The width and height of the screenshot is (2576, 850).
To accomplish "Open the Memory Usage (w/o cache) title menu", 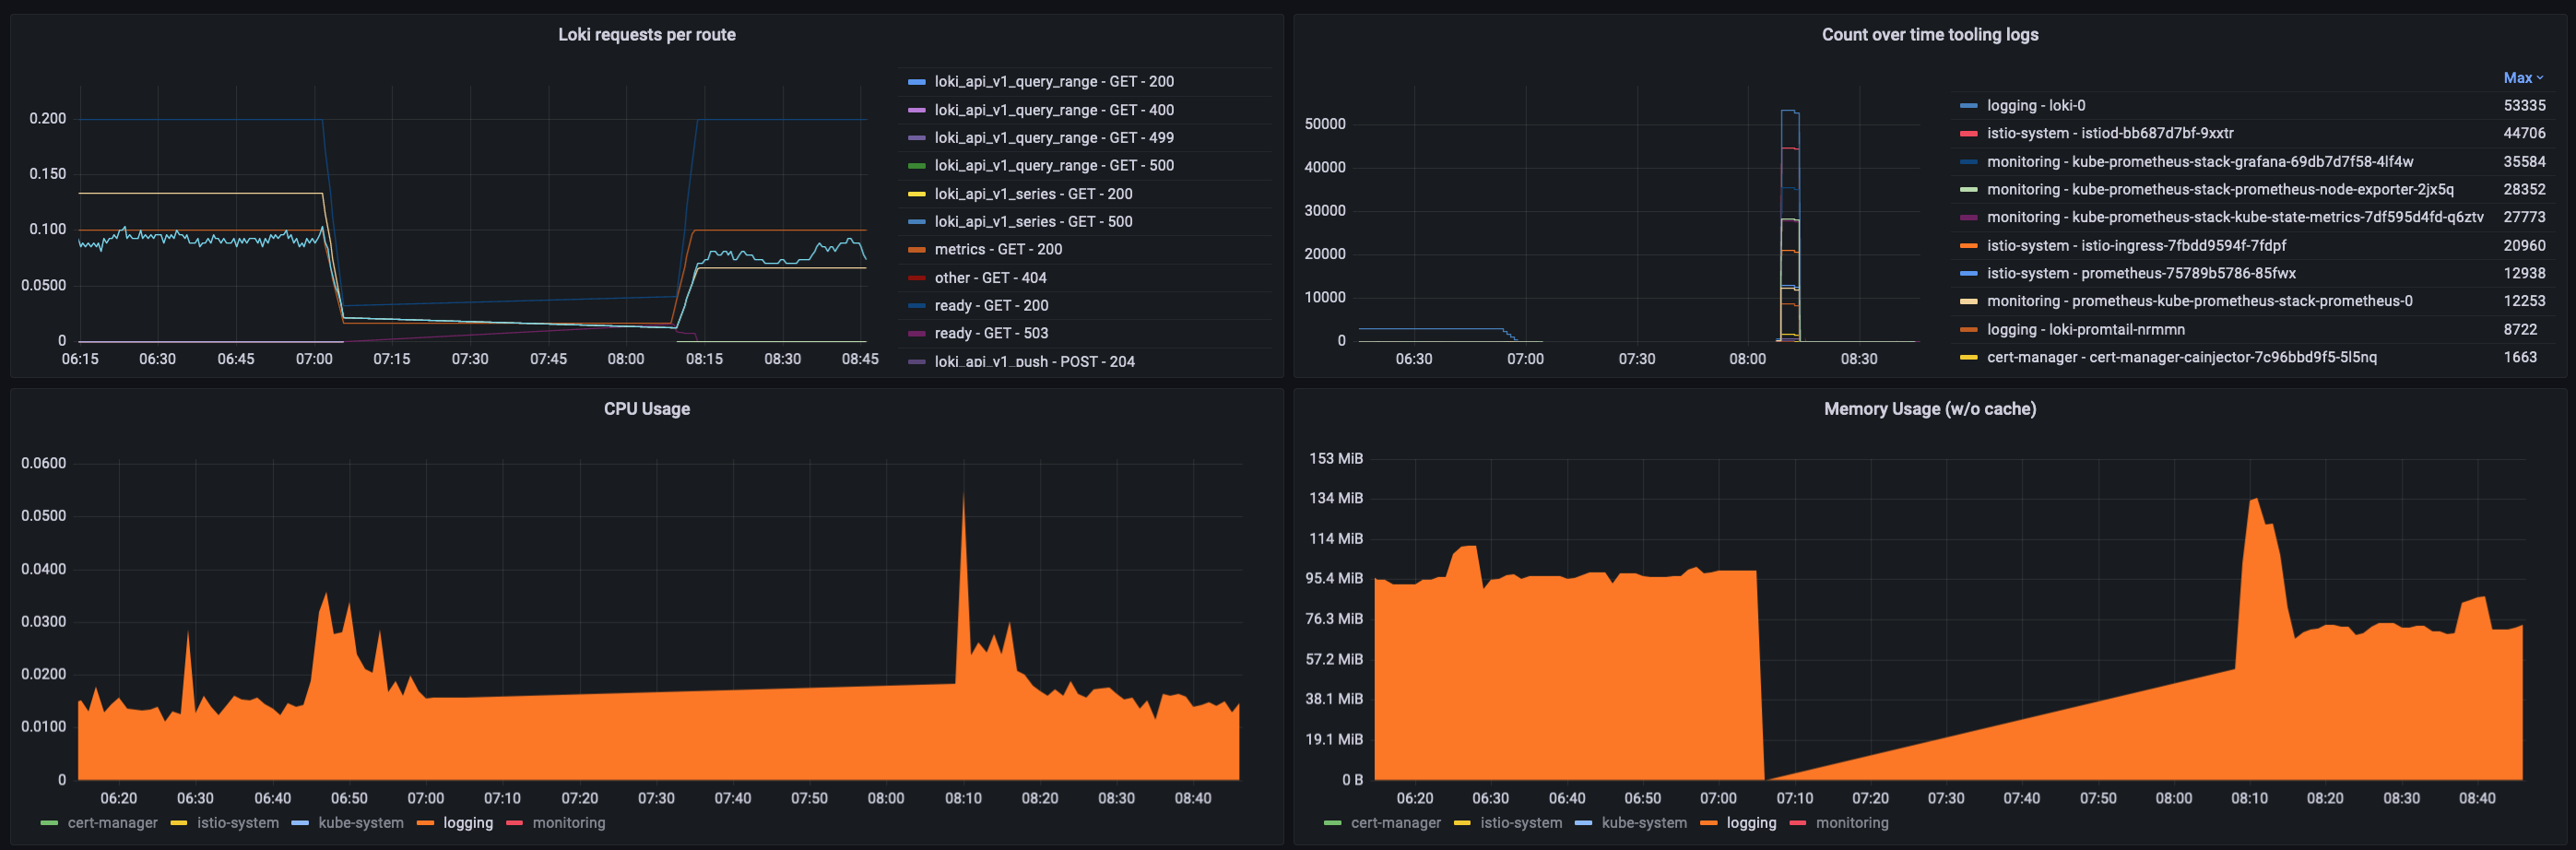I will point(1929,409).
